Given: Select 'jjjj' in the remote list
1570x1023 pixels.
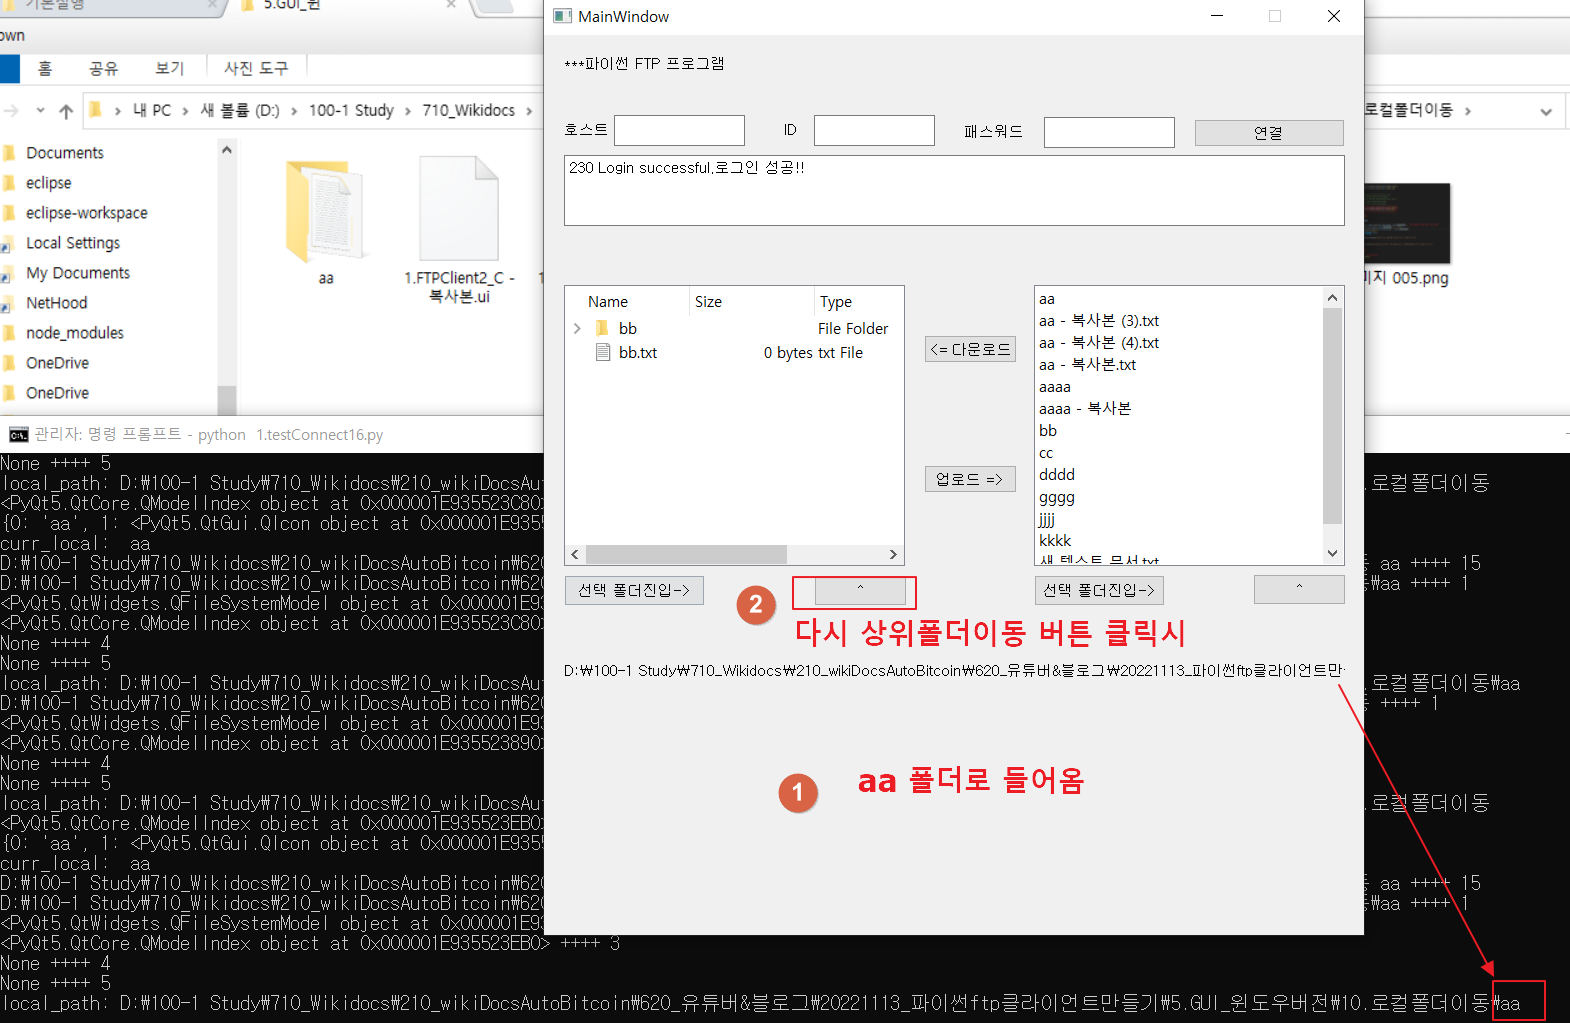Looking at the screenshot, I should point(1047,519).
